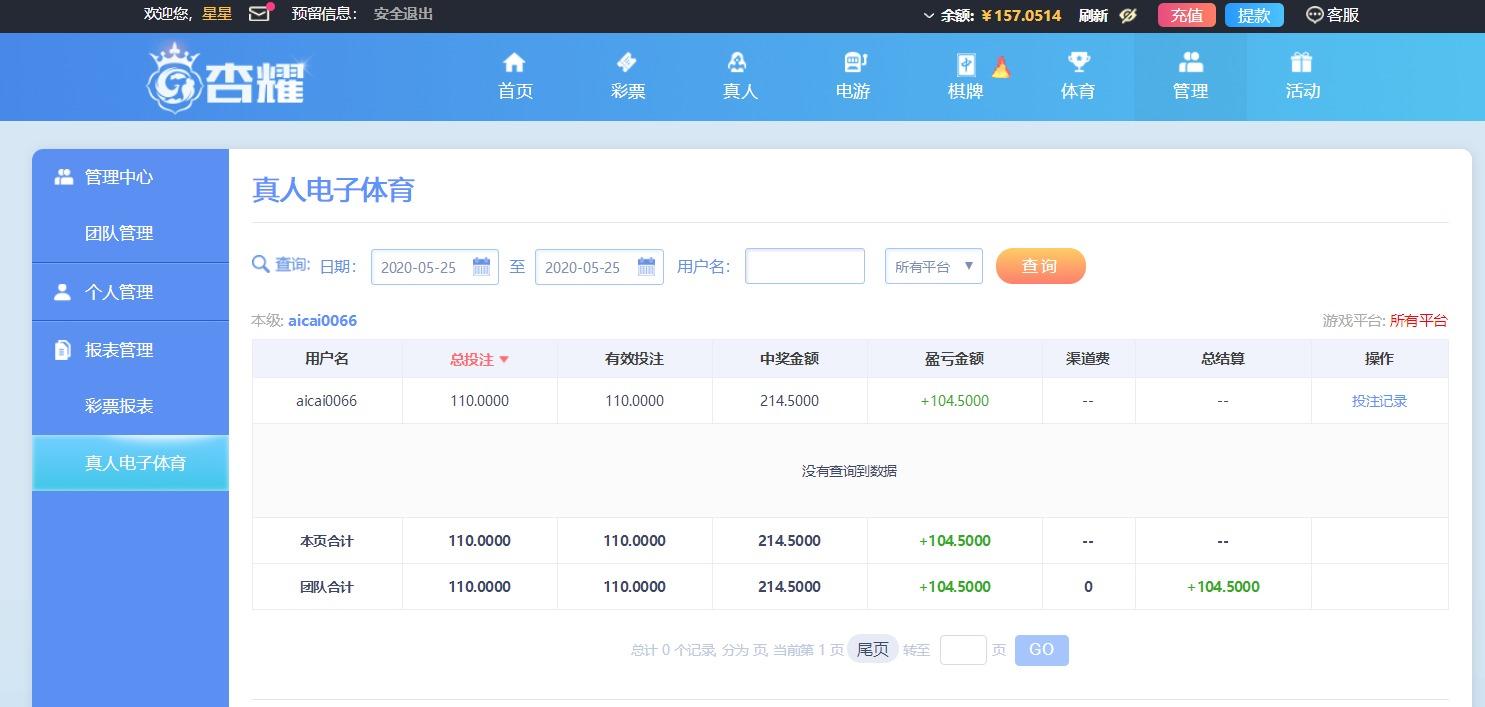The image size is (1485, 707).
Task: Click 渠道费 column header
Action: pyautogui.click(x=1088, y=359)
